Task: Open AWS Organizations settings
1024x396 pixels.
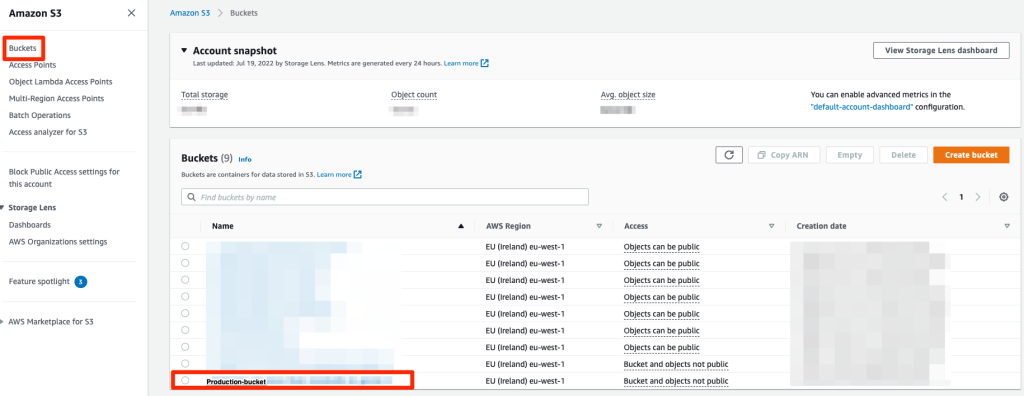Action: tap(58, 241)
